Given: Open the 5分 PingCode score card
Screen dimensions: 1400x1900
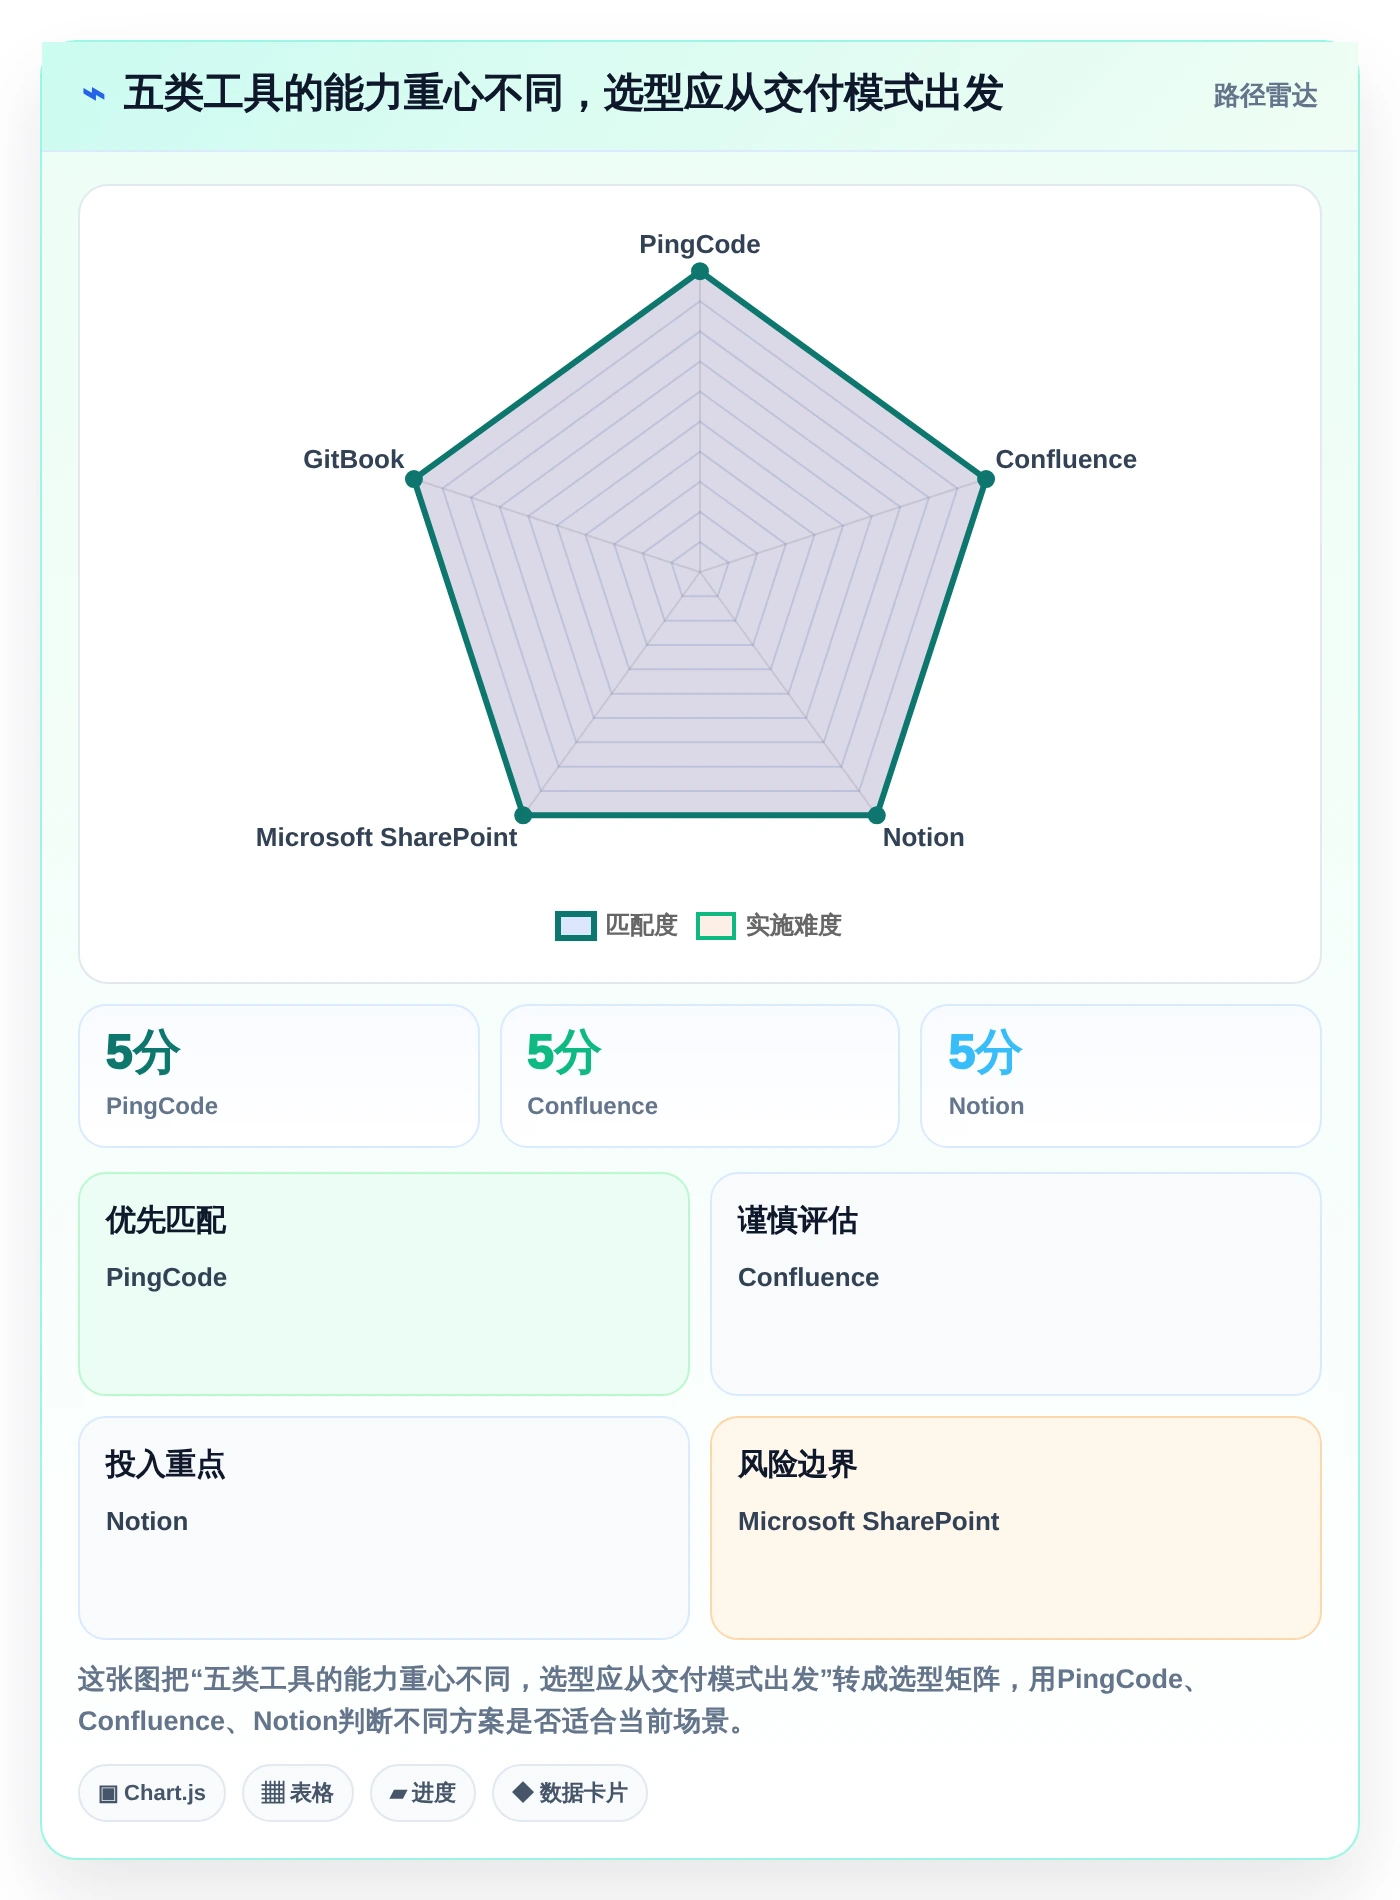Looking at the screenshot, I should (x=279, y=1076).
